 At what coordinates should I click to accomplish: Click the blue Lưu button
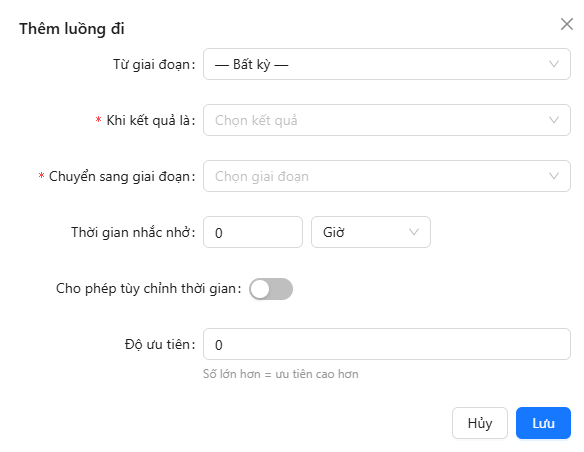543,423
